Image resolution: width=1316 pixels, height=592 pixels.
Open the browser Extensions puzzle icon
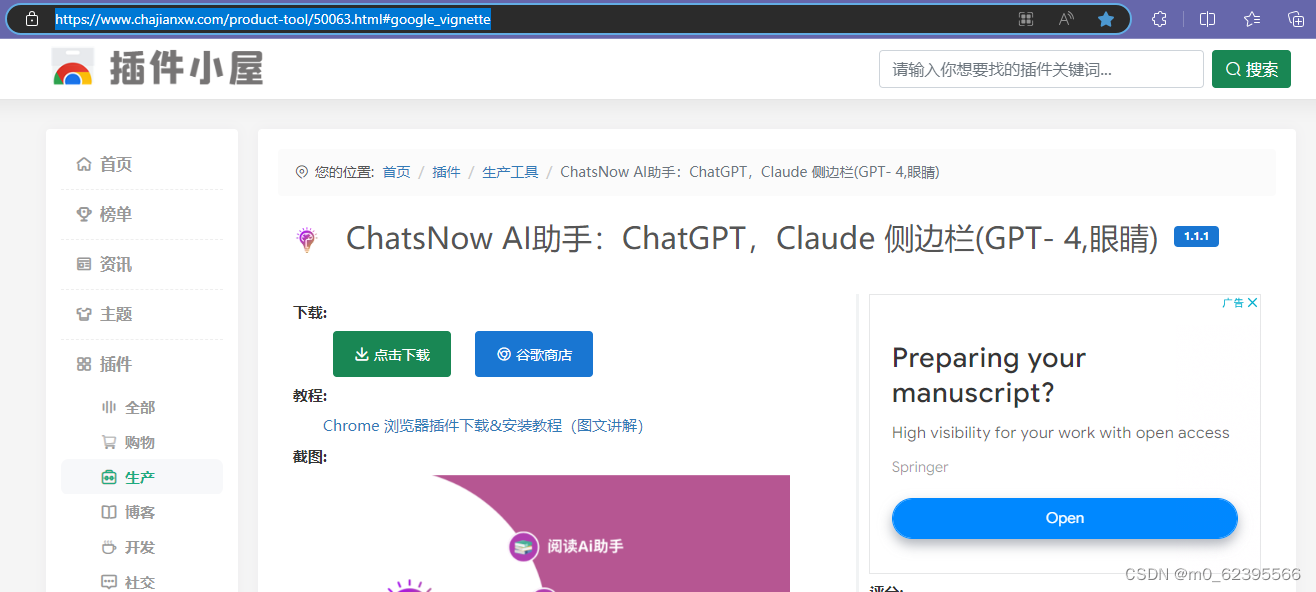(x=1159, y=19)
